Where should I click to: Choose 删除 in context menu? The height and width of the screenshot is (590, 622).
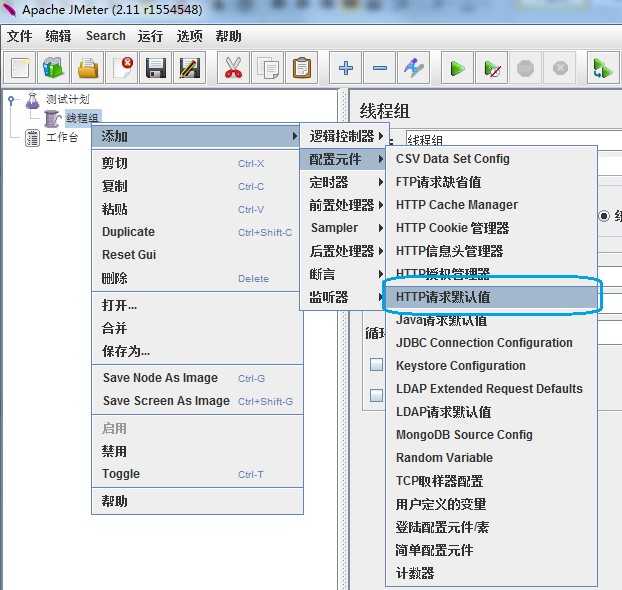(x=196, y=278)
